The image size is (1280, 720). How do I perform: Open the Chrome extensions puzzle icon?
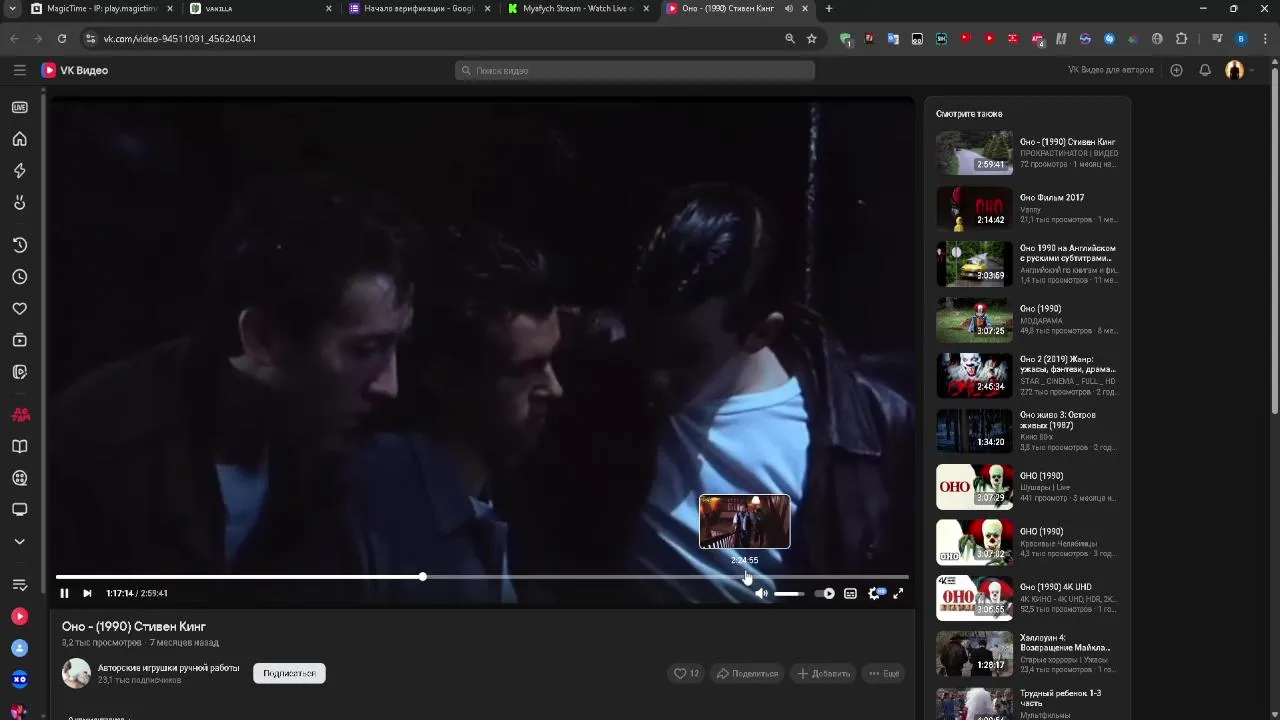pos(1182,39)
